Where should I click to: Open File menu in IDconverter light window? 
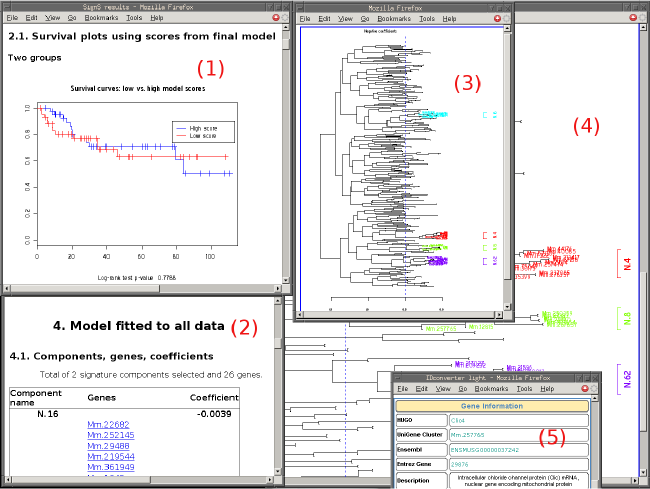[x=403, y=388]
